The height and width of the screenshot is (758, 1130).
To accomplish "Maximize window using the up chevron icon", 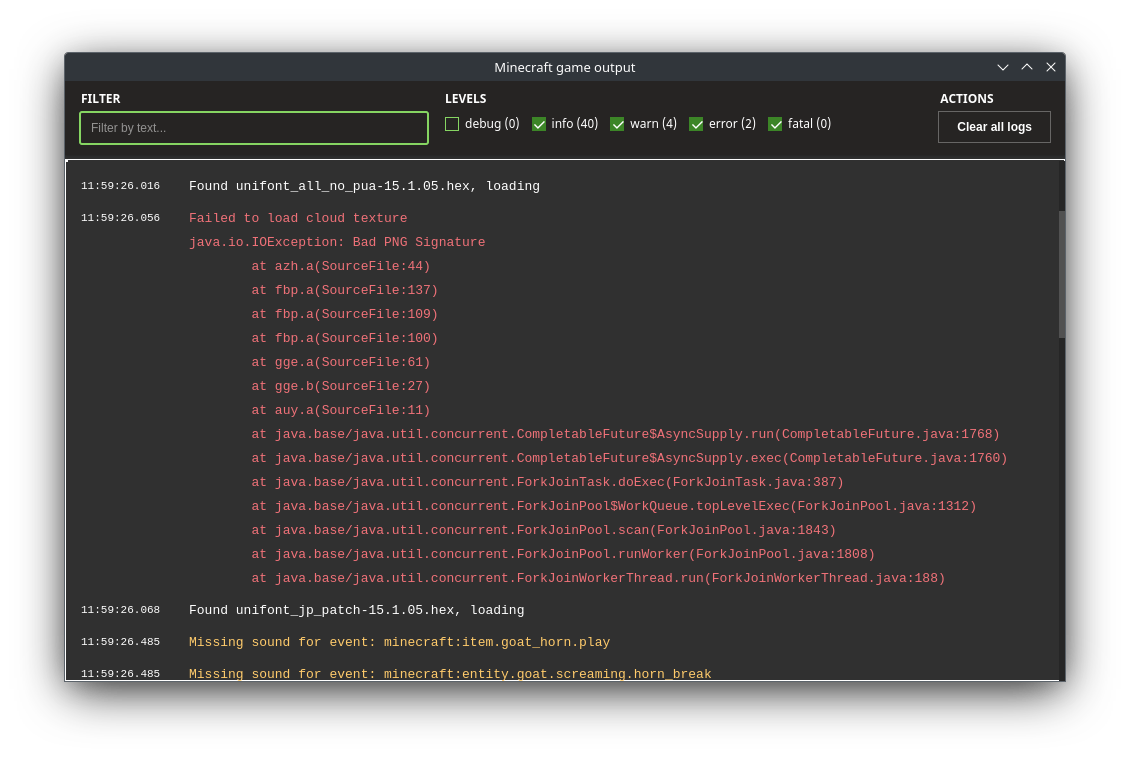I will pos(1027,67).
